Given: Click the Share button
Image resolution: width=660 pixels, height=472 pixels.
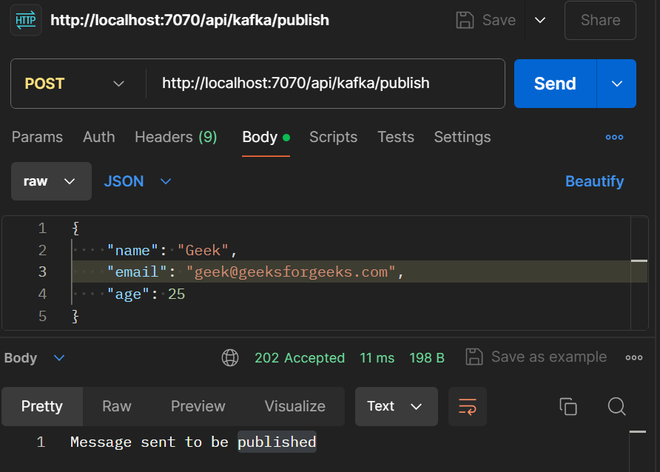Looking at the screenshot, I should coord(600,20).
